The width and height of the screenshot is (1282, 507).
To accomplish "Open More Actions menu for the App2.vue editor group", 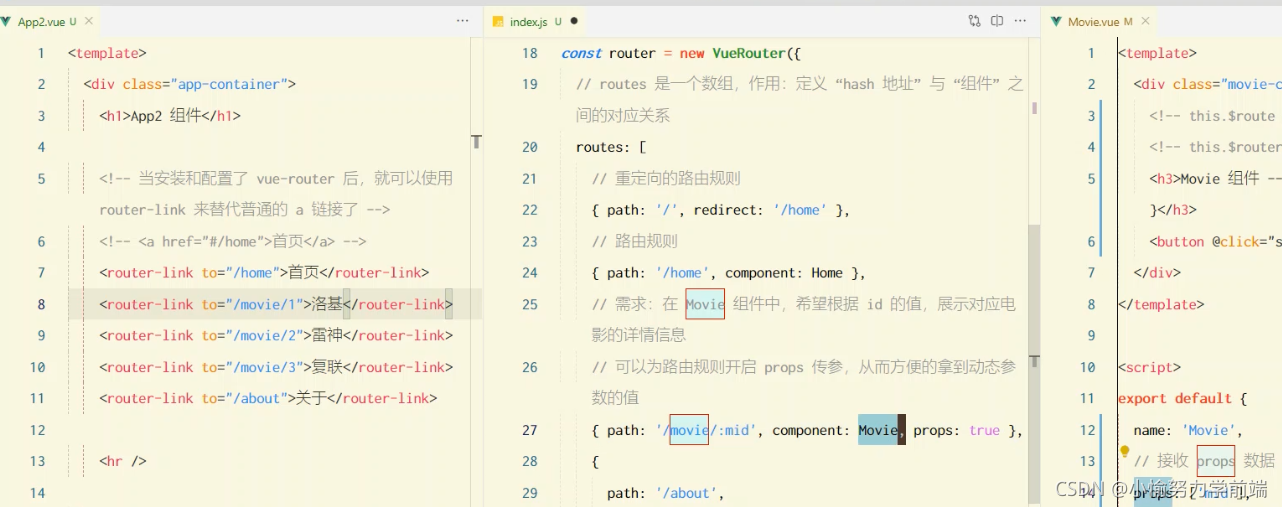I will 462,21.
